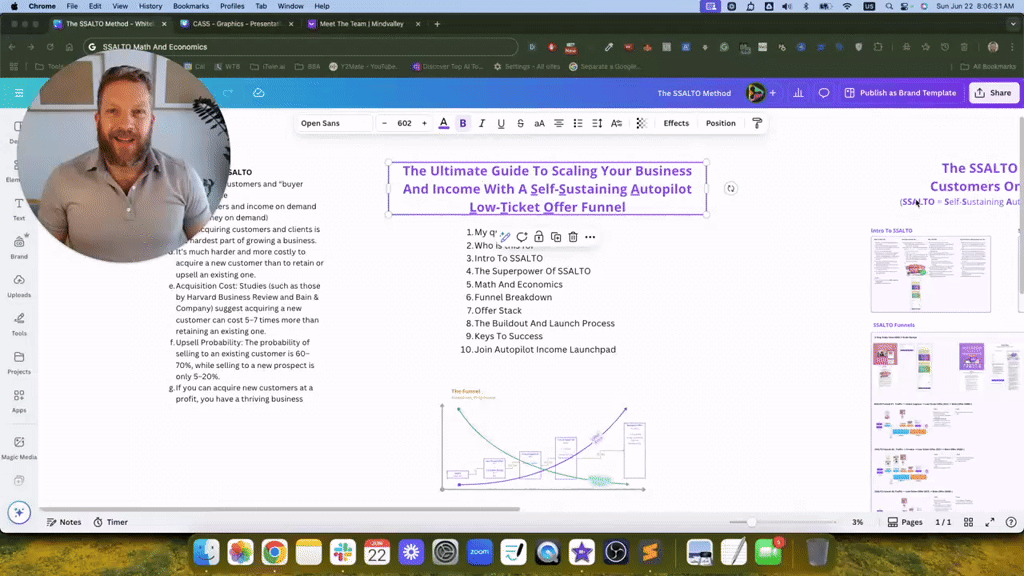This screenshot has height=576, width=1024.
Task: Toggle underline on the selected text
Action: click(x=500, y=123)
